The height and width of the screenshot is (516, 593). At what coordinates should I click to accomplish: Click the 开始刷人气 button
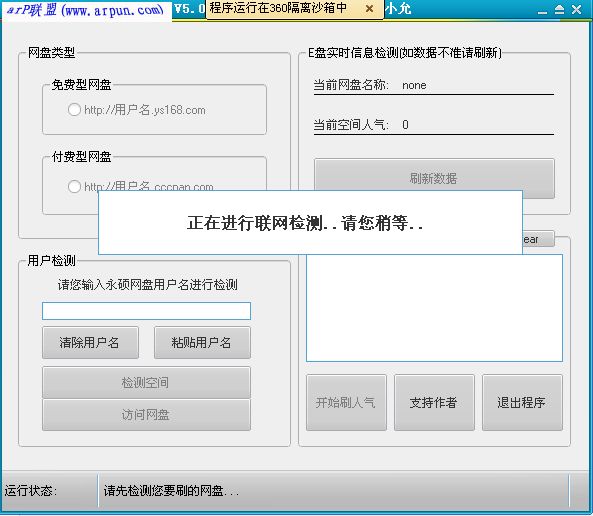[x=346, y=403]
